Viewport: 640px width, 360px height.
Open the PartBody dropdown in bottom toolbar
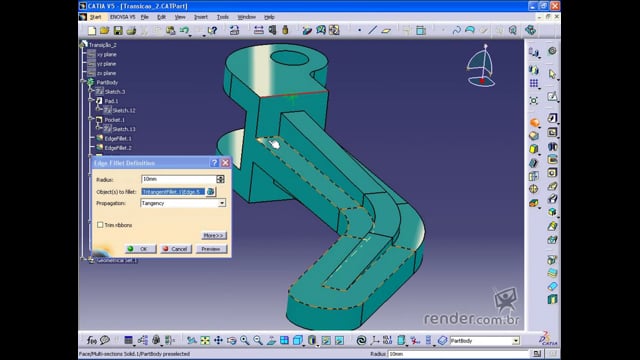(484, 340)
